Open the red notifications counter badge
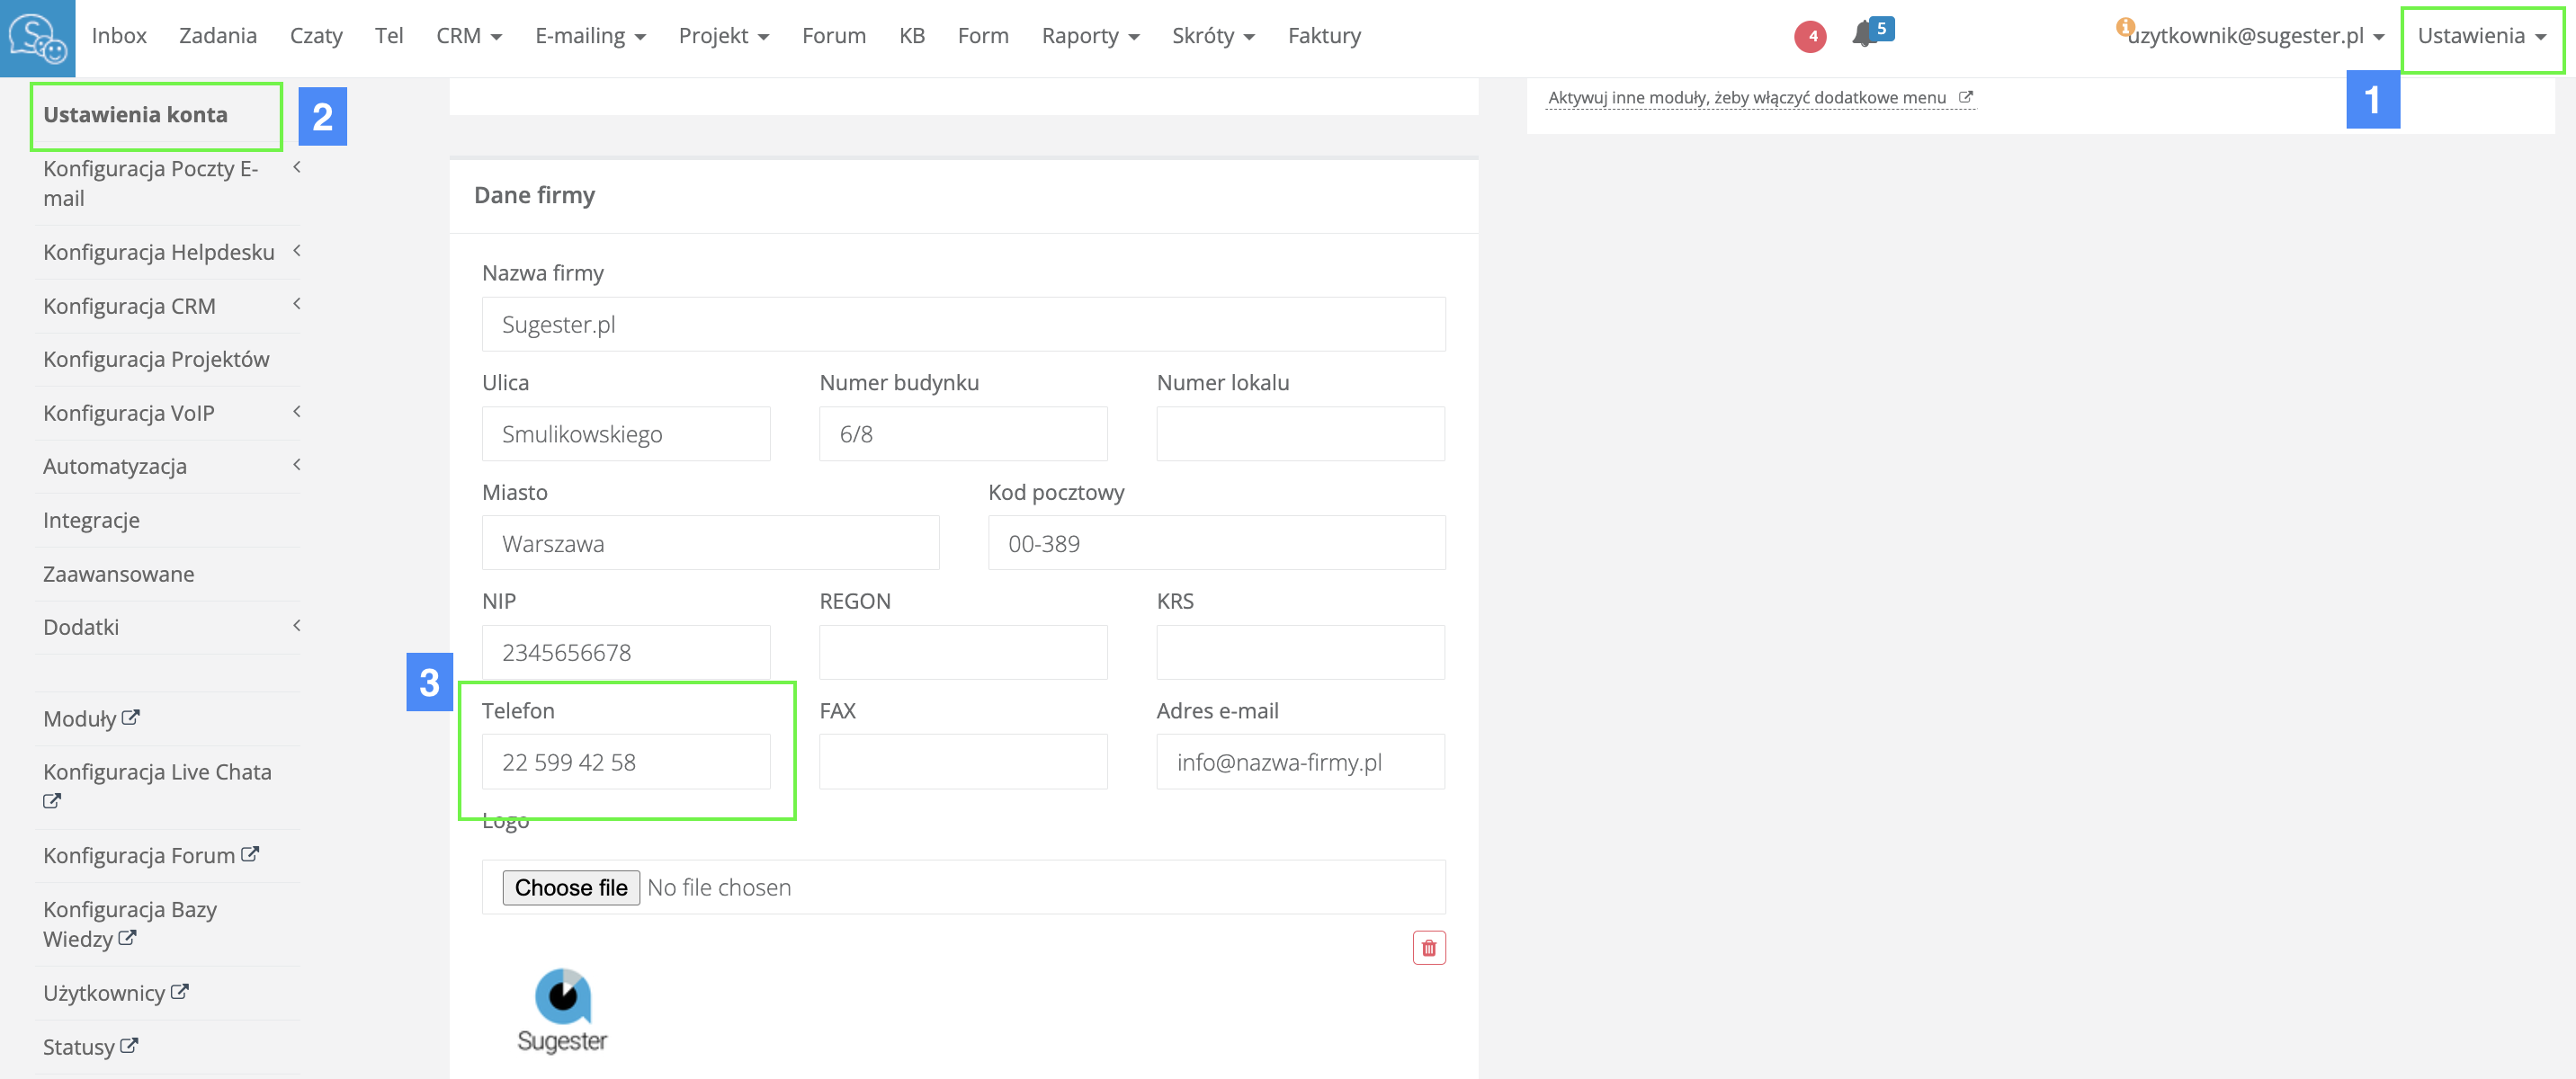 [x=1810, y=37]
